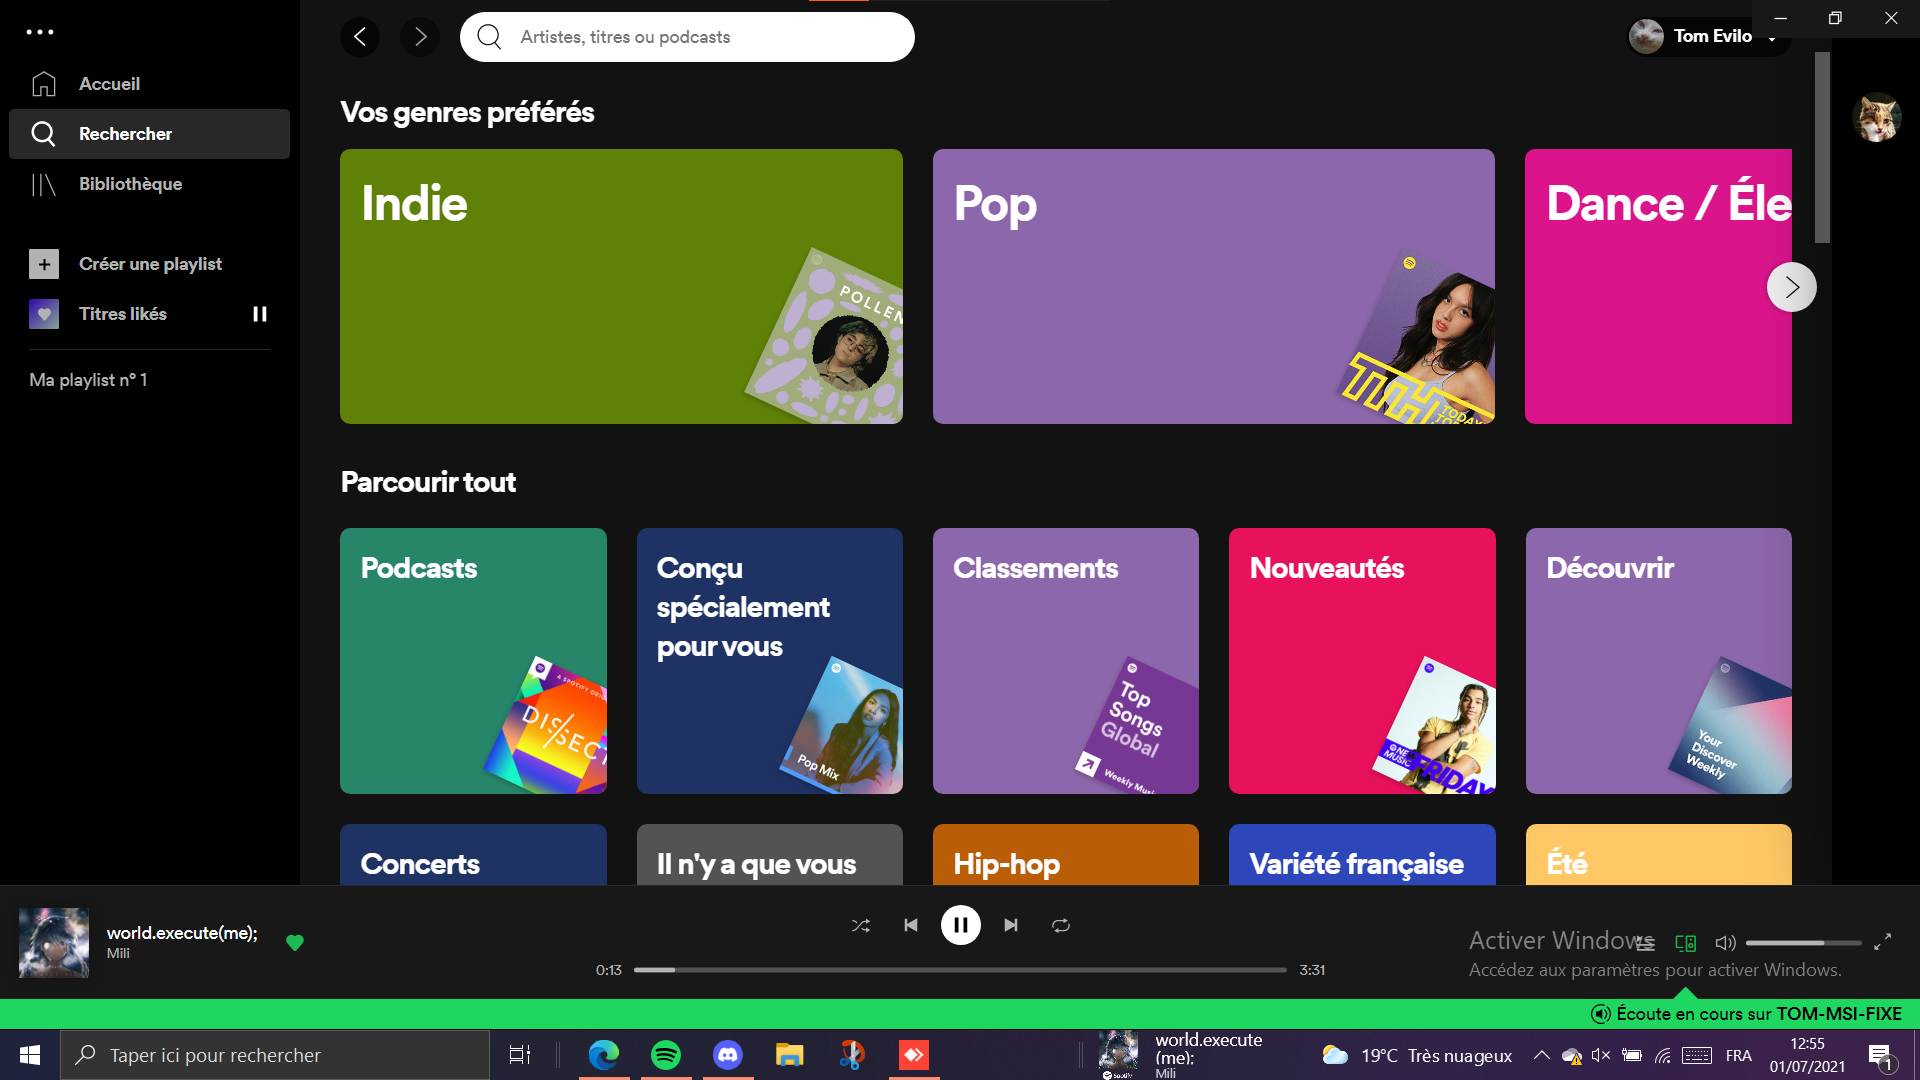
Task: Select the Accueil home icon
Action: pyautogui.click(x=44, y=84)
